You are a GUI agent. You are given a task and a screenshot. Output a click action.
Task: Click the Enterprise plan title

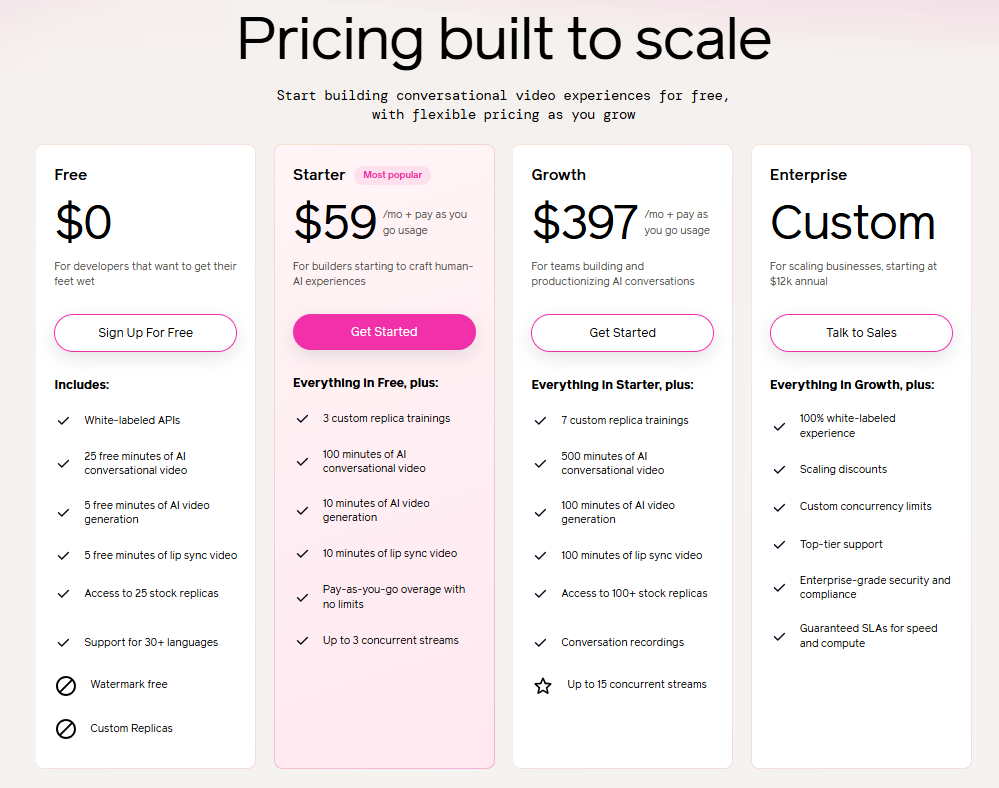coord(809,175)
